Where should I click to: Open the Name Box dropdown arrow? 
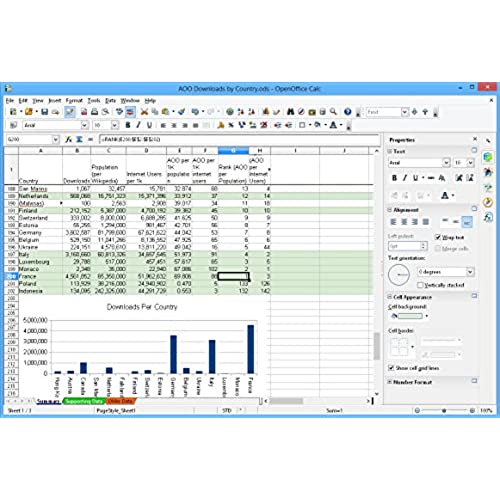pos(56,139)
